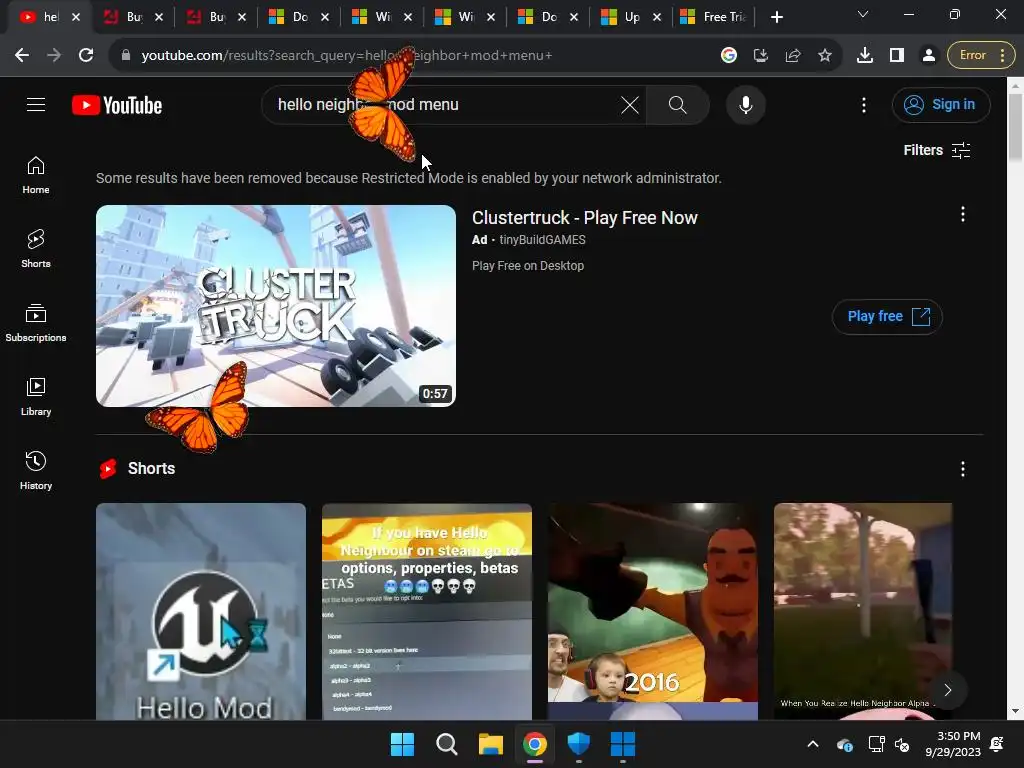Click the Google icon in address bar

[729, 56]
